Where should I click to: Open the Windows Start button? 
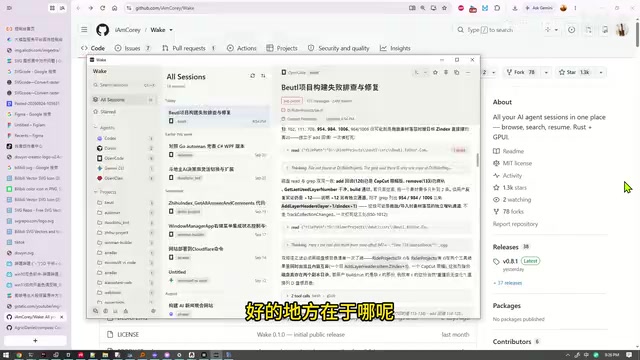(x=6, y=355)
